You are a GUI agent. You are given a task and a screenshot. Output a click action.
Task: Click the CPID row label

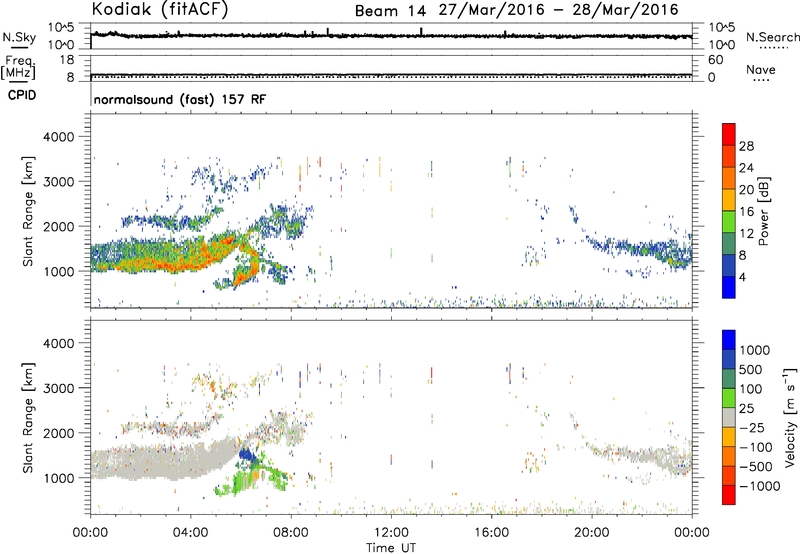[22, 95]
